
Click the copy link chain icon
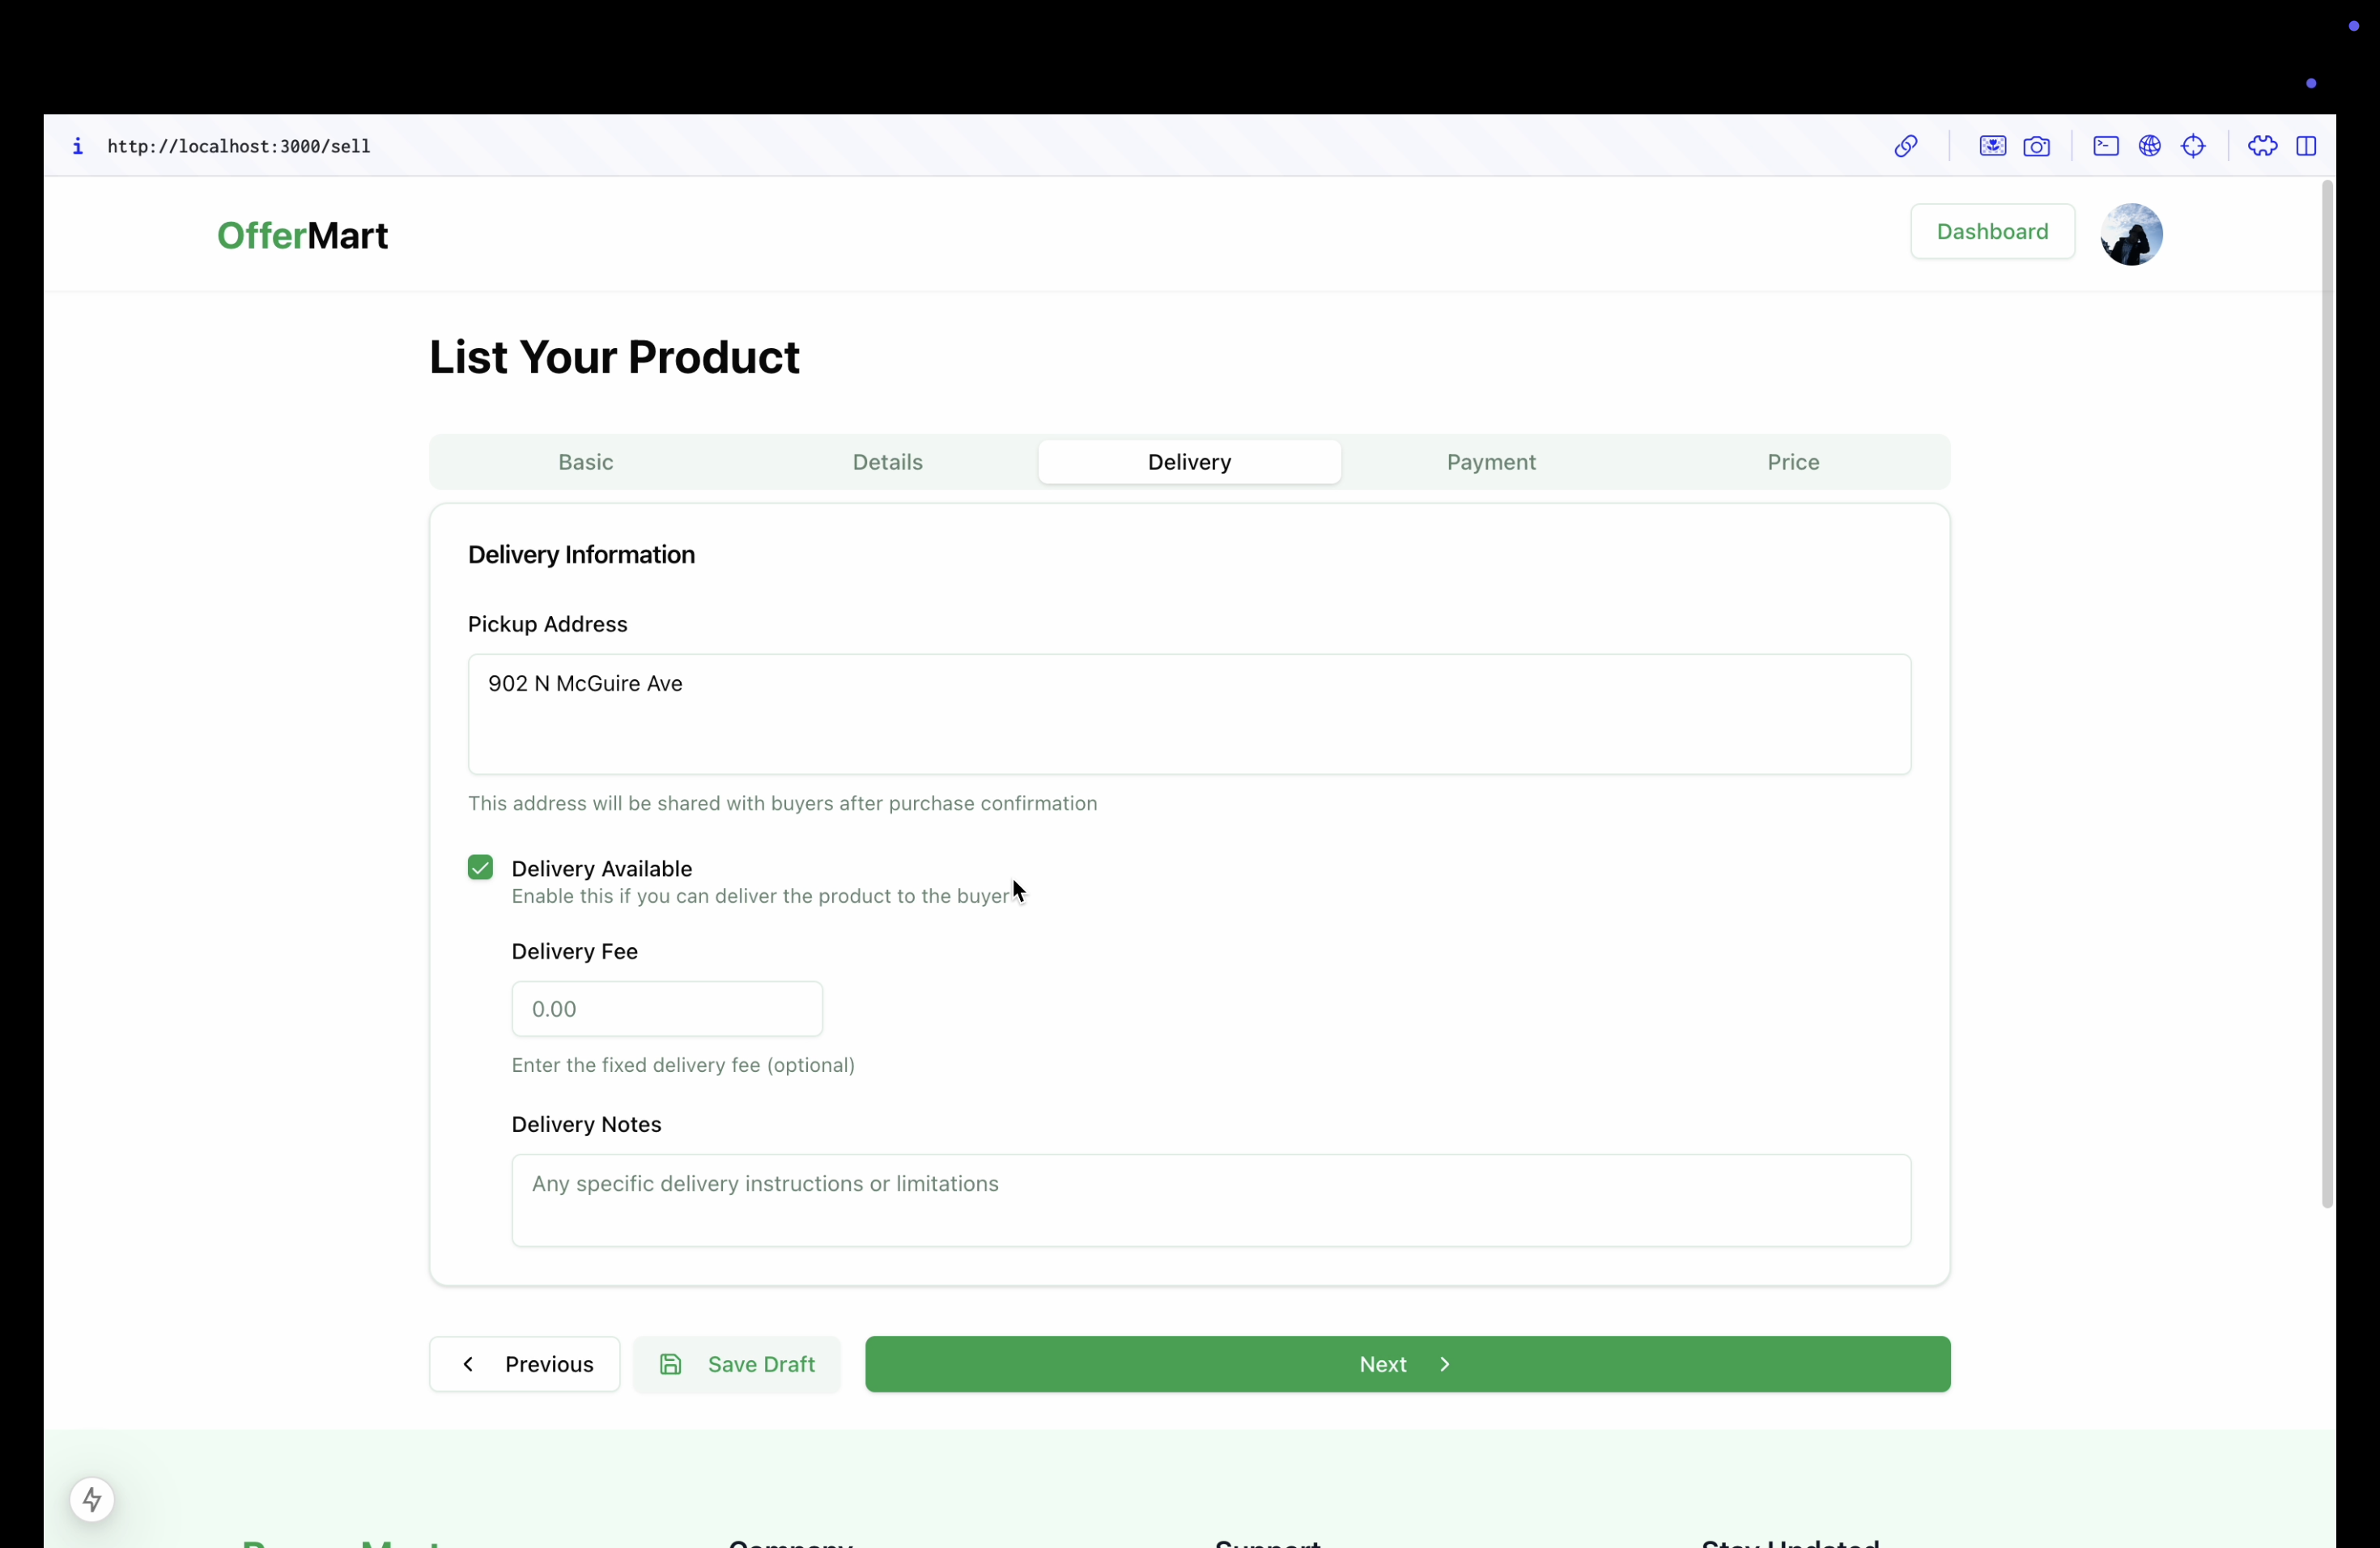[x=1905, y=146]
